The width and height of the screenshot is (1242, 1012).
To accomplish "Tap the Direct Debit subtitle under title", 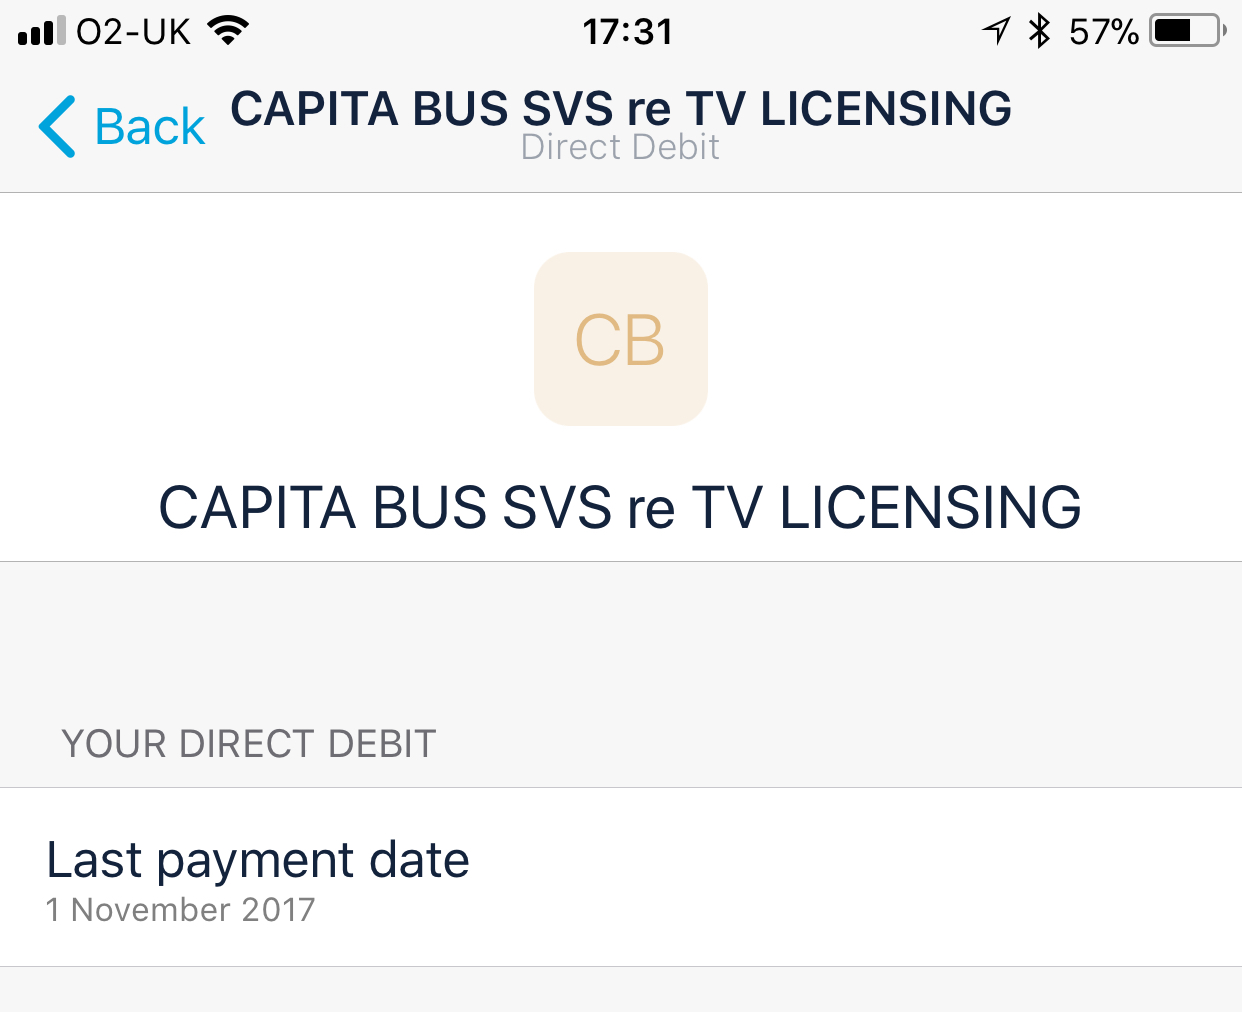I will coord(620,147).
